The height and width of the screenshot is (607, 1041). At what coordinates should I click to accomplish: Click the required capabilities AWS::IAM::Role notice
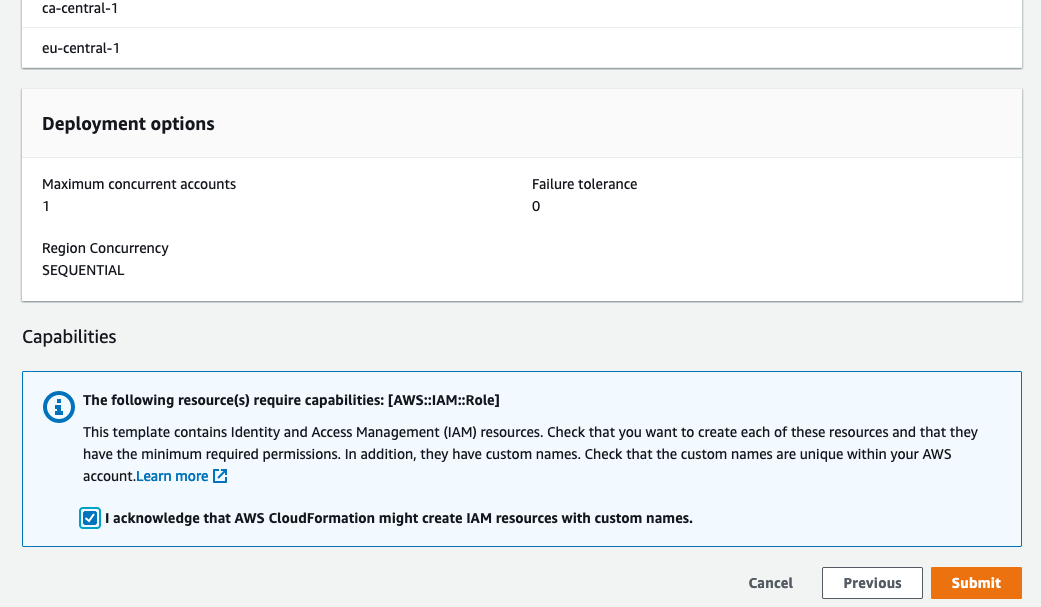point(291,400)
